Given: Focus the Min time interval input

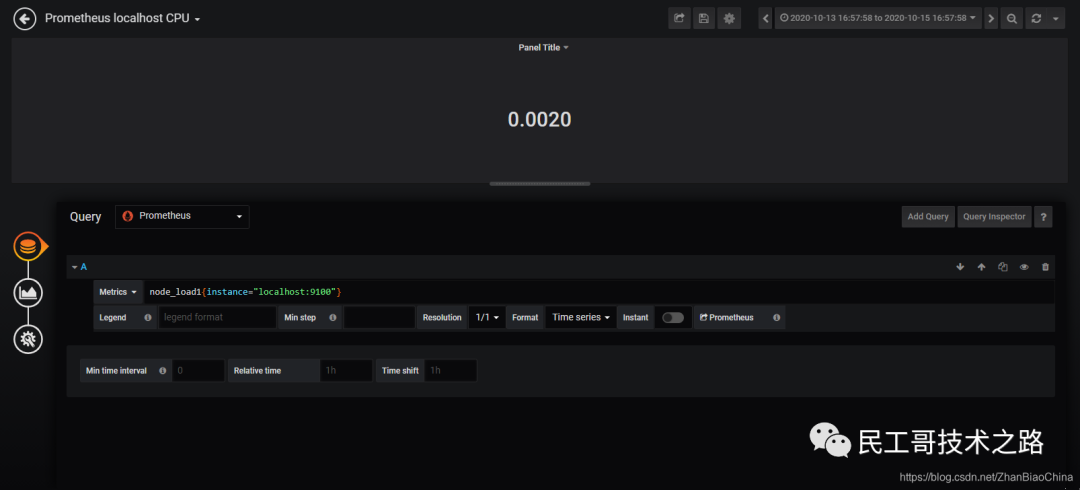Looking at the screenshot, I should [x=198, y=371].
